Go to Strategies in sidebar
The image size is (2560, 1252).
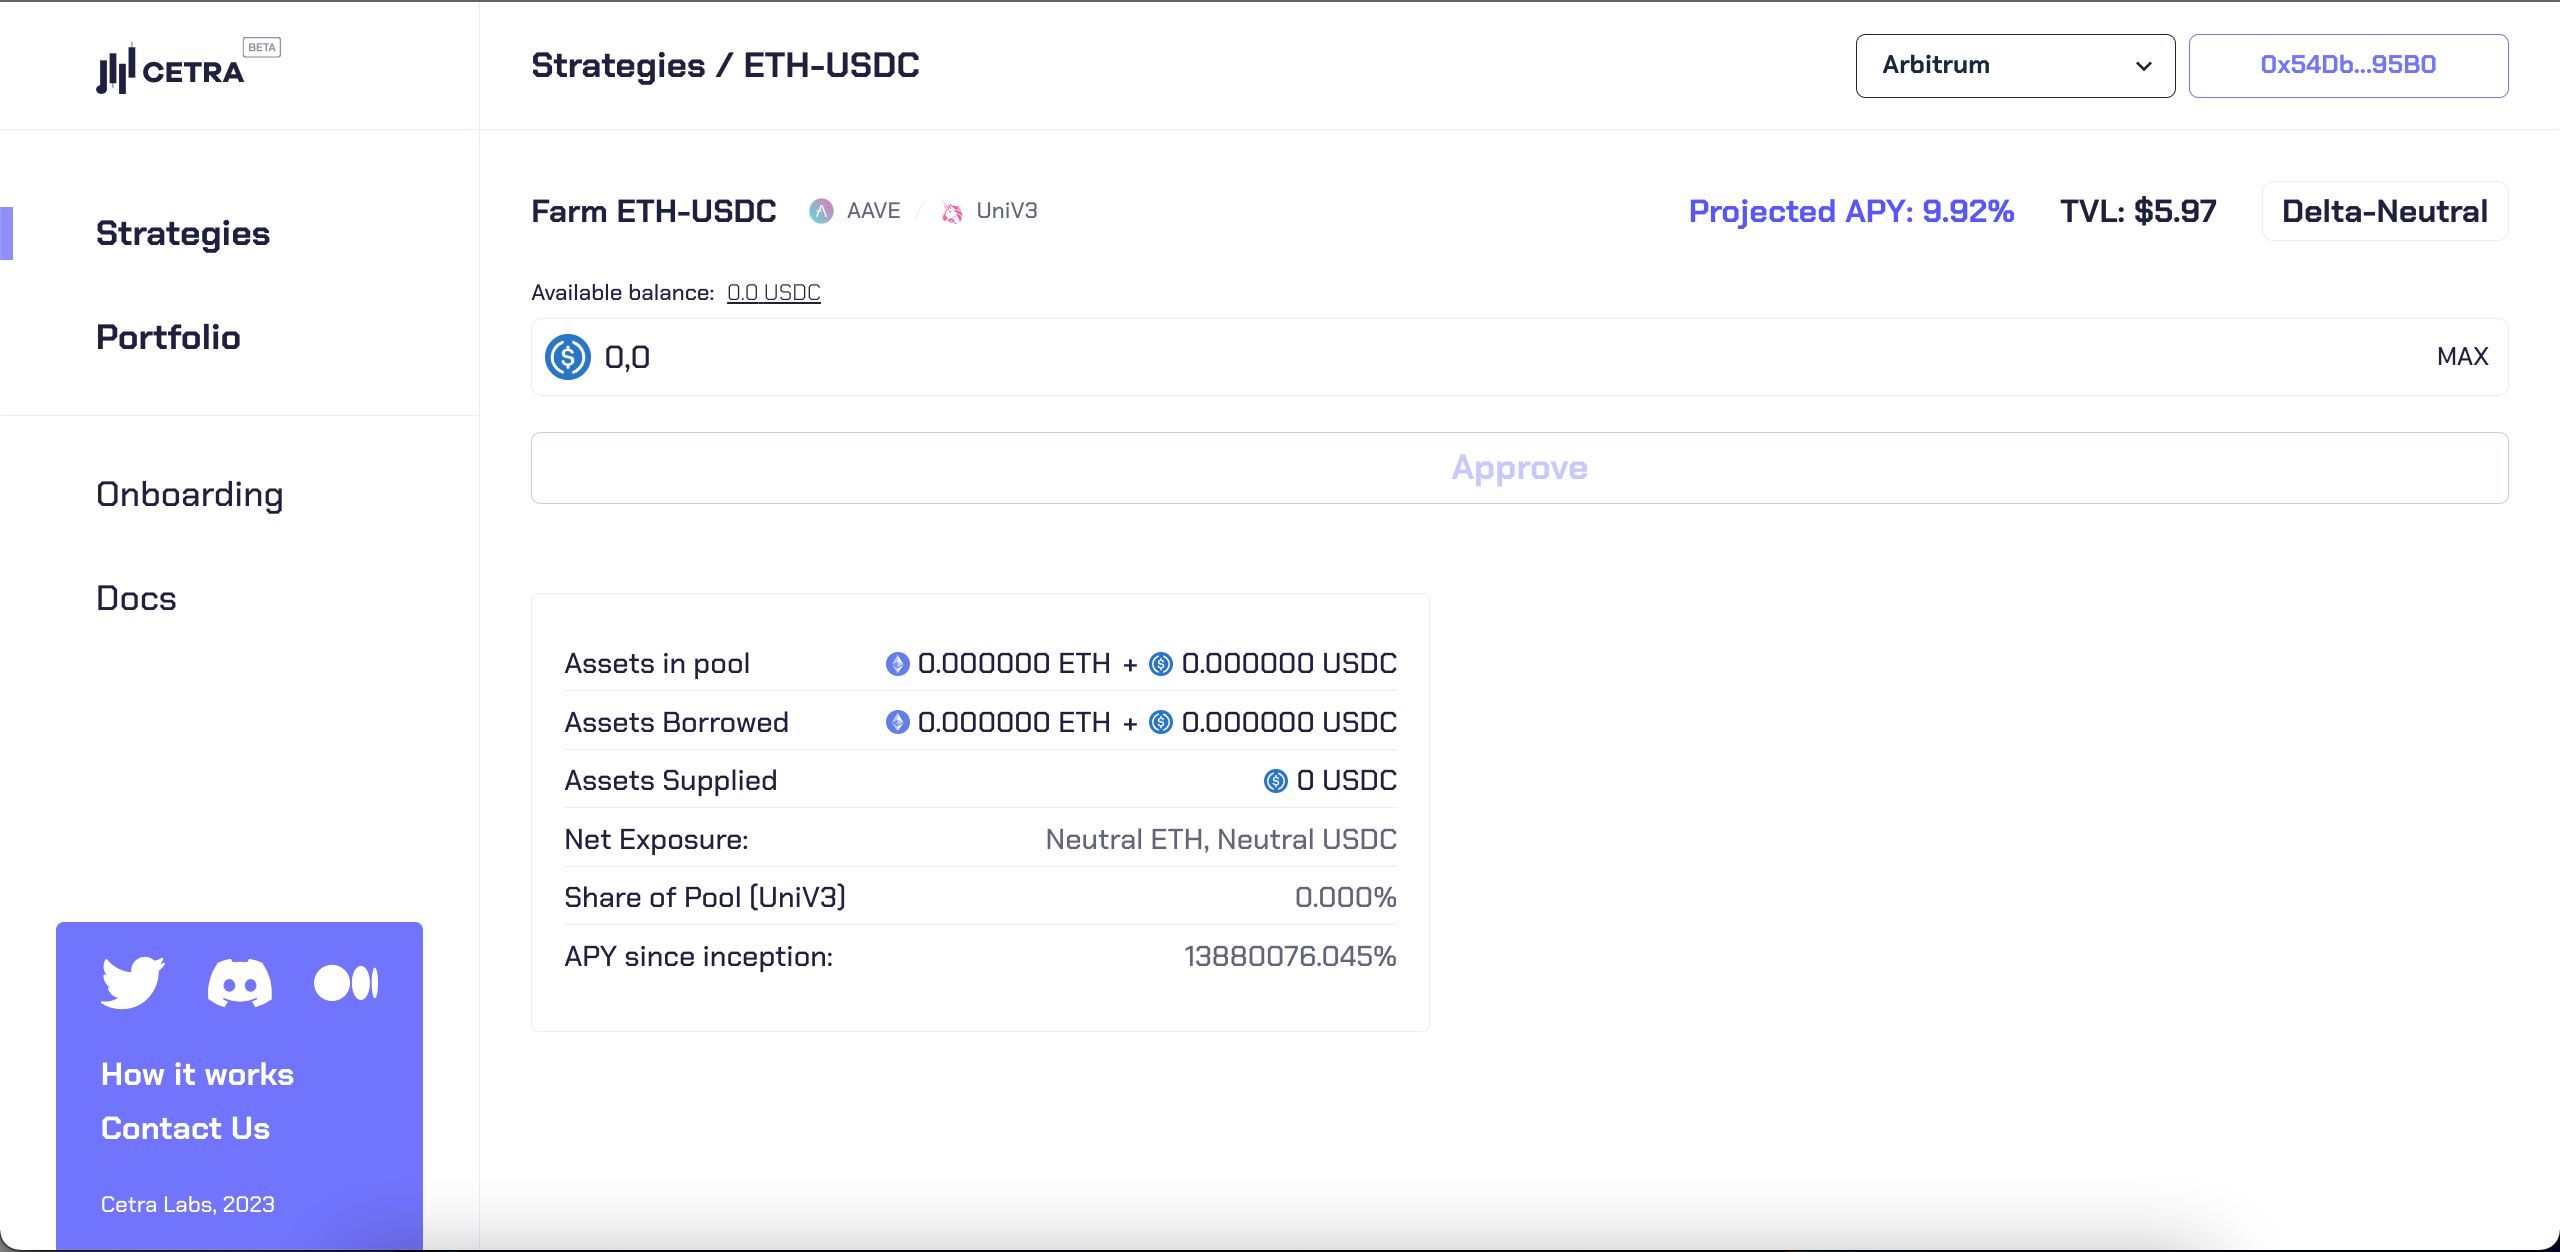(183, 233)
